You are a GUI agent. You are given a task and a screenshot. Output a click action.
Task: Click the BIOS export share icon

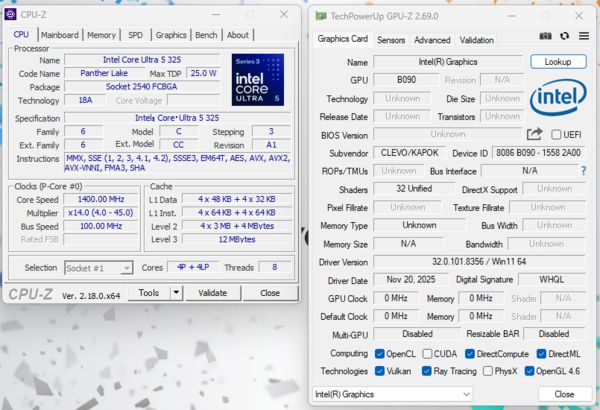[535, 134]
